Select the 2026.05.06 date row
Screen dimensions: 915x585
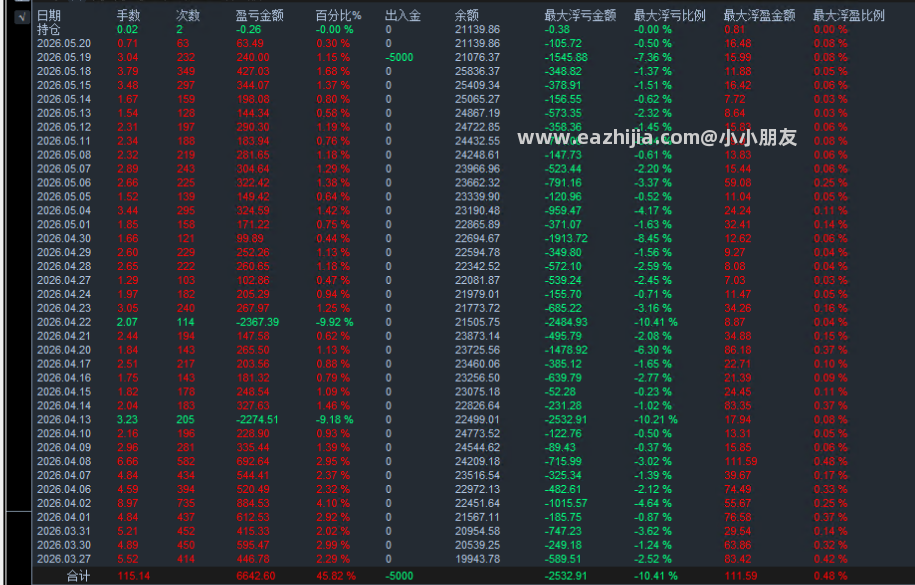(x=64, y=183)
